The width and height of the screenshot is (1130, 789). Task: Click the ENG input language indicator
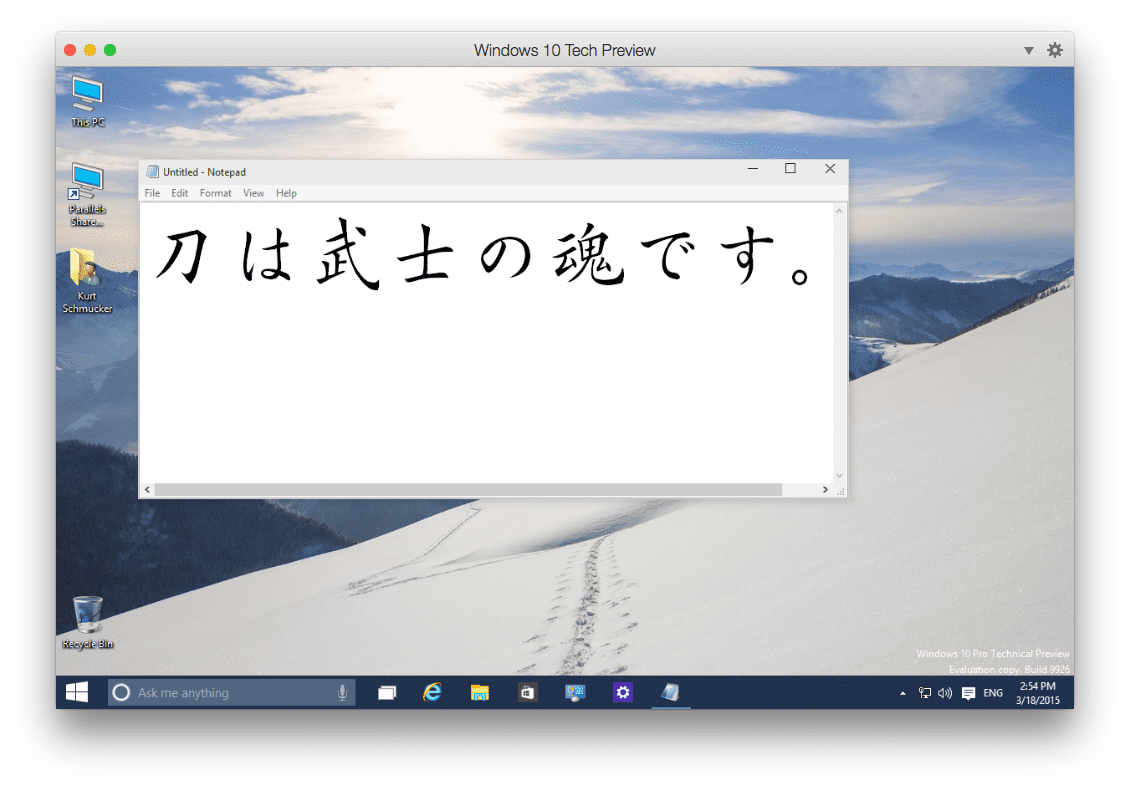[x=993, y=693]
